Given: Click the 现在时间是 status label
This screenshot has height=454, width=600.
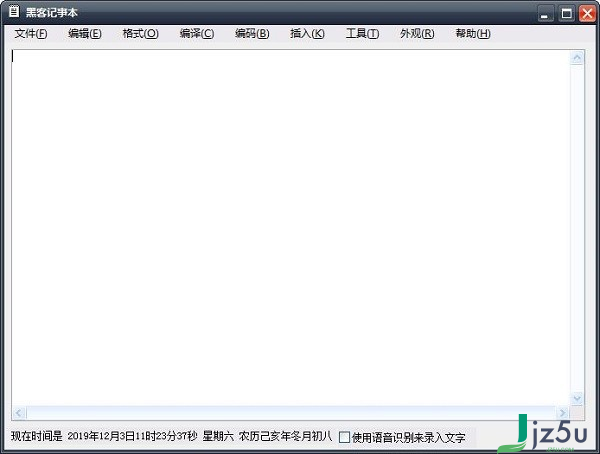Looking at the screenshot, I should coord(37,436).
